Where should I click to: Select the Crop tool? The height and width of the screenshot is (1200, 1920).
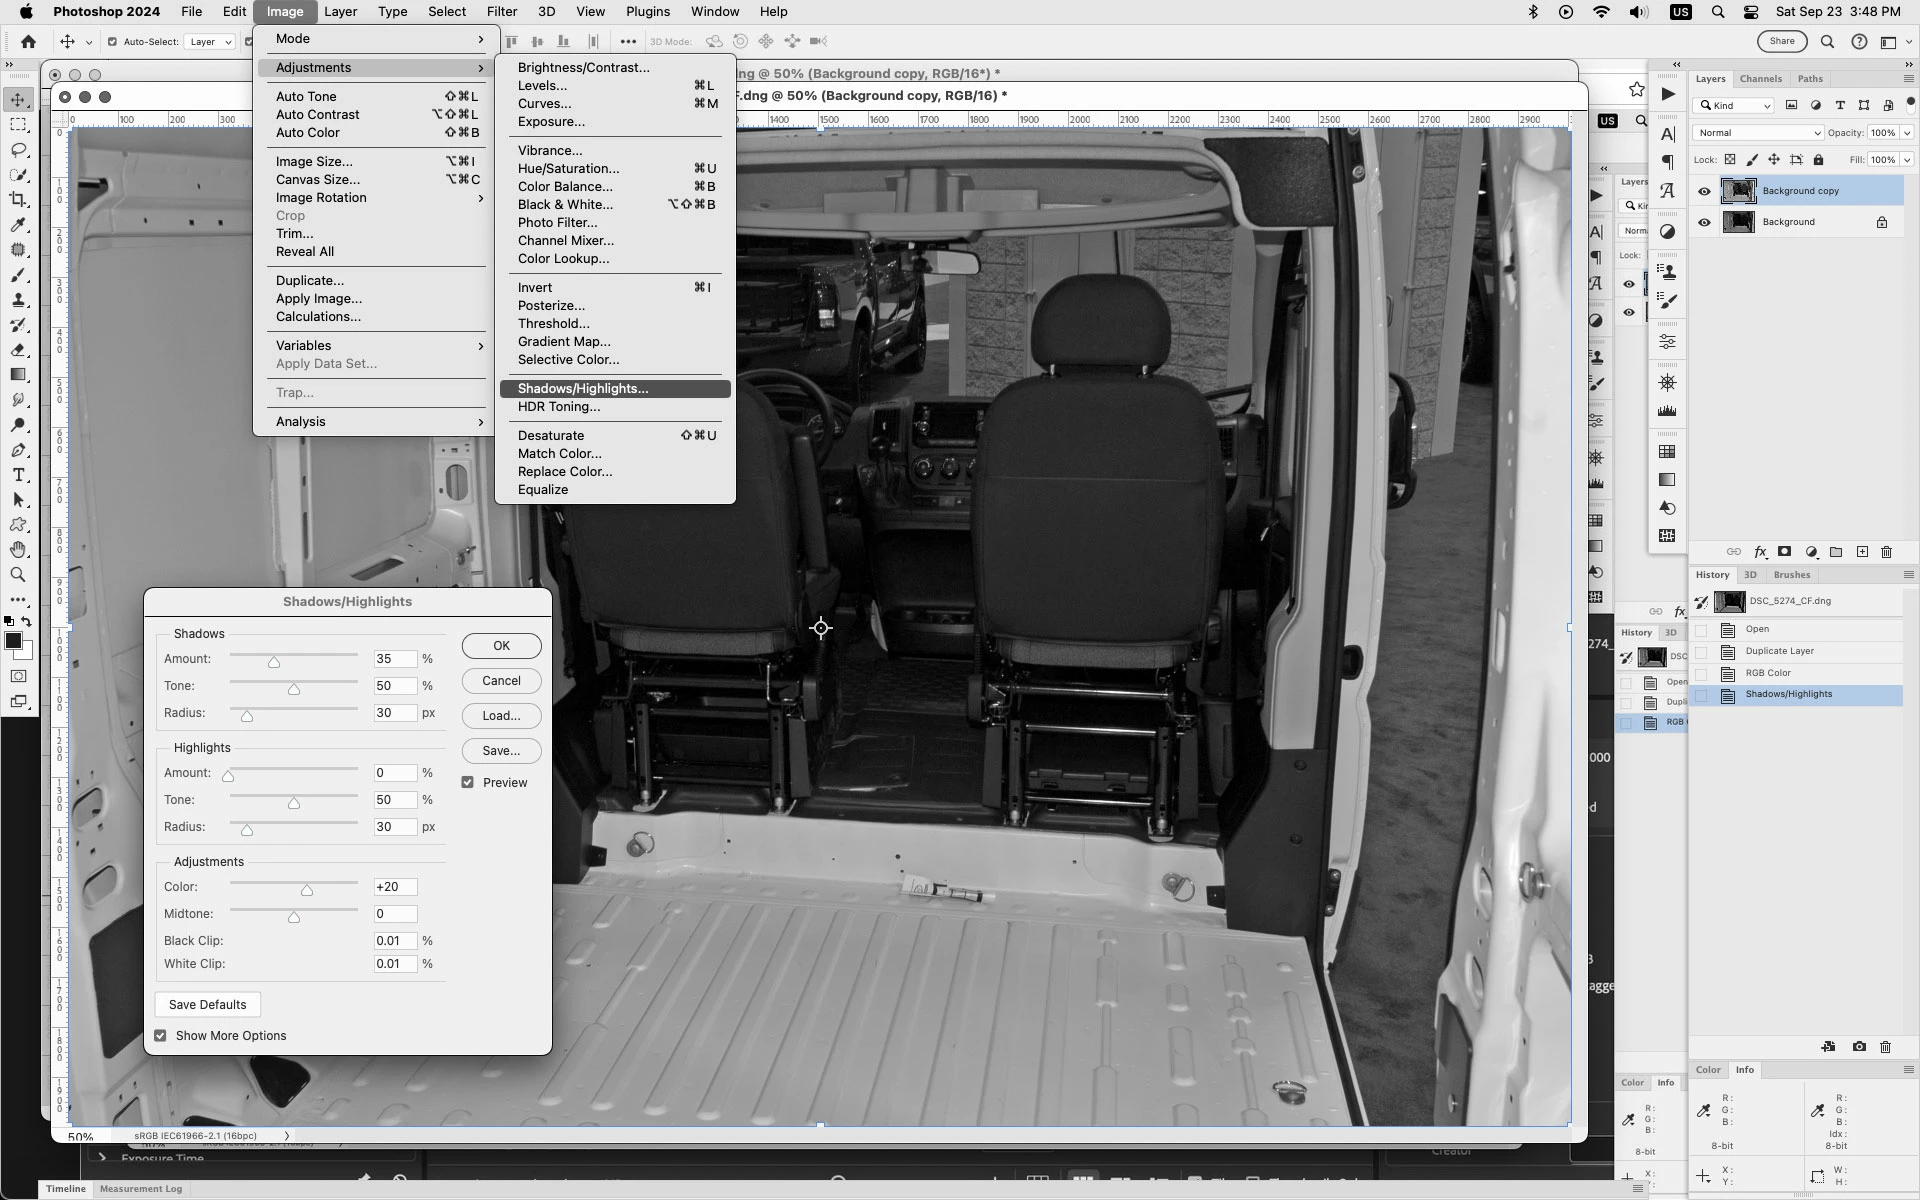click(18, 200)
